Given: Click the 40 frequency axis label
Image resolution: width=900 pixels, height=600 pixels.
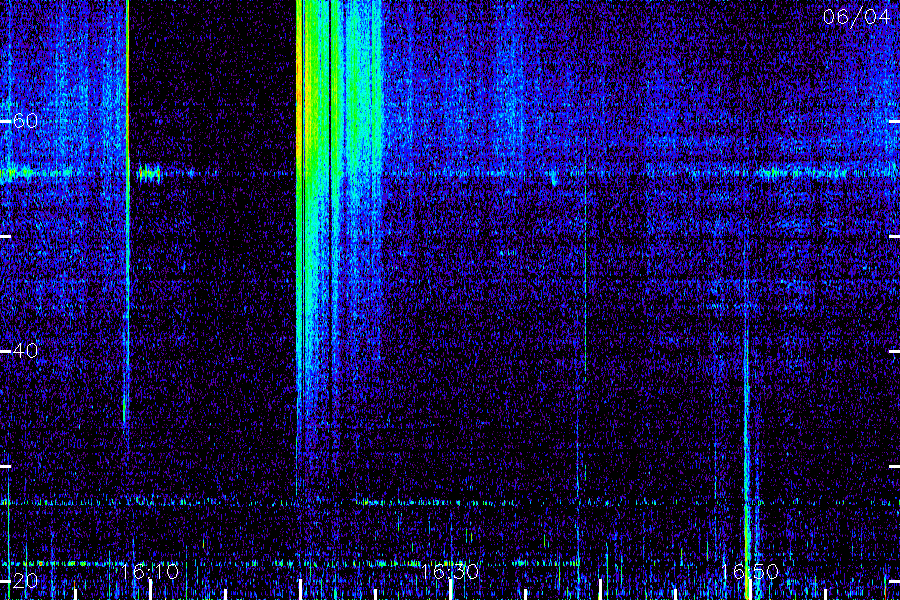Looking at the screenshot, I should coord(25,350).
